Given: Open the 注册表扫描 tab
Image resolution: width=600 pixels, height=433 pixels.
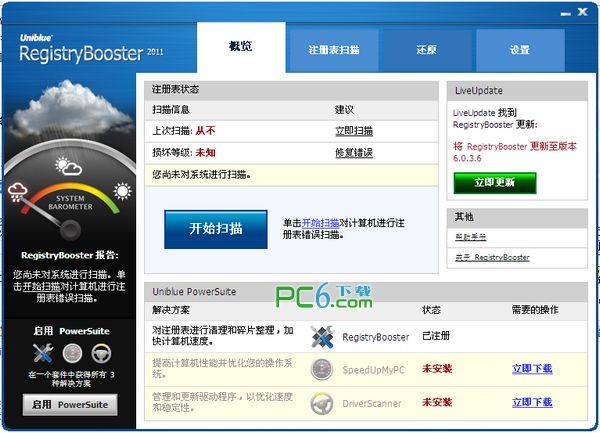Looking at the screenshot, I should click(x=334, y=50).
